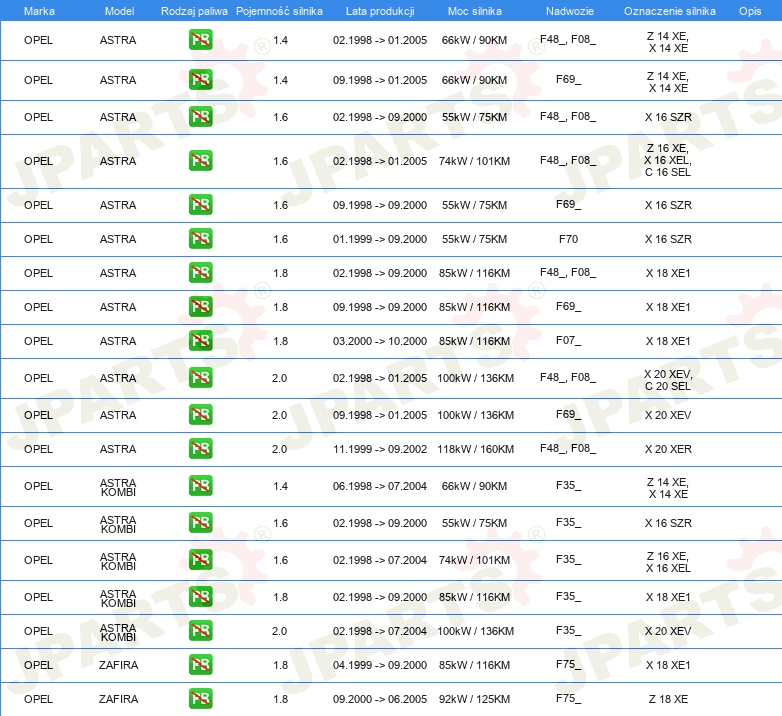Click the Rodzaj paliwa column header
Image resolution: width=782 pixels, height=716 pixels.
pos(194,11)
